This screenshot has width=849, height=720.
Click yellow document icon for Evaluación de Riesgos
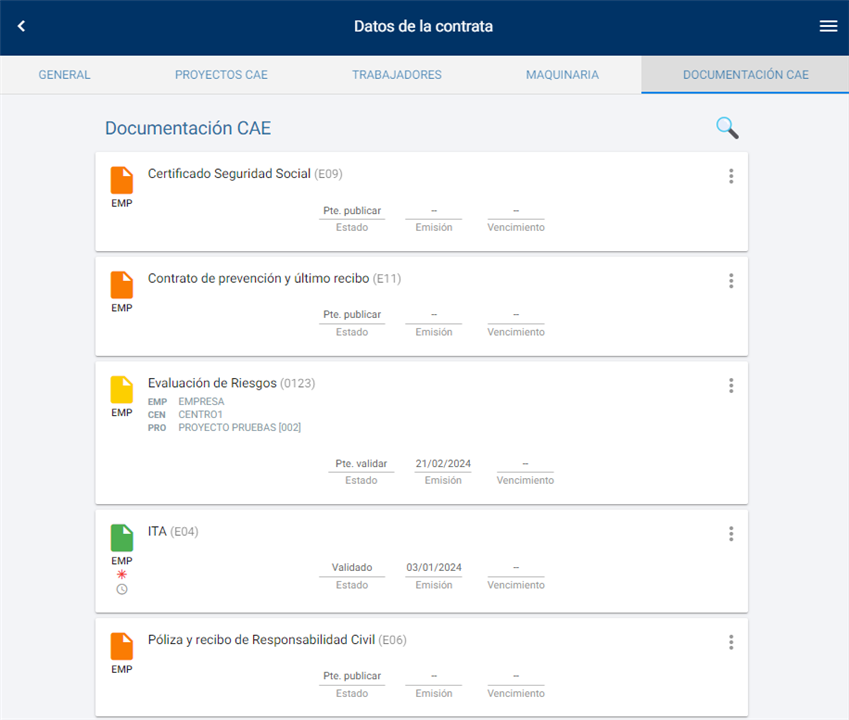point(121,389)
